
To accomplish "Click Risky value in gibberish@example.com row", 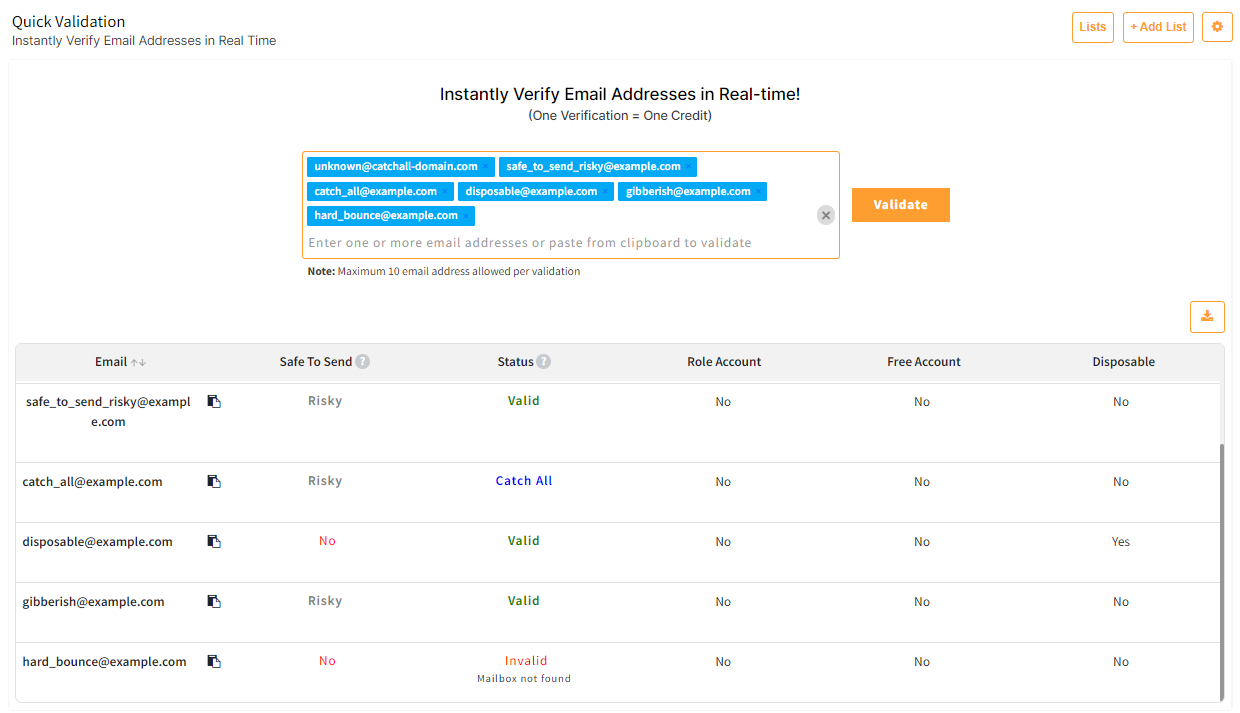I will pos(325,601).
